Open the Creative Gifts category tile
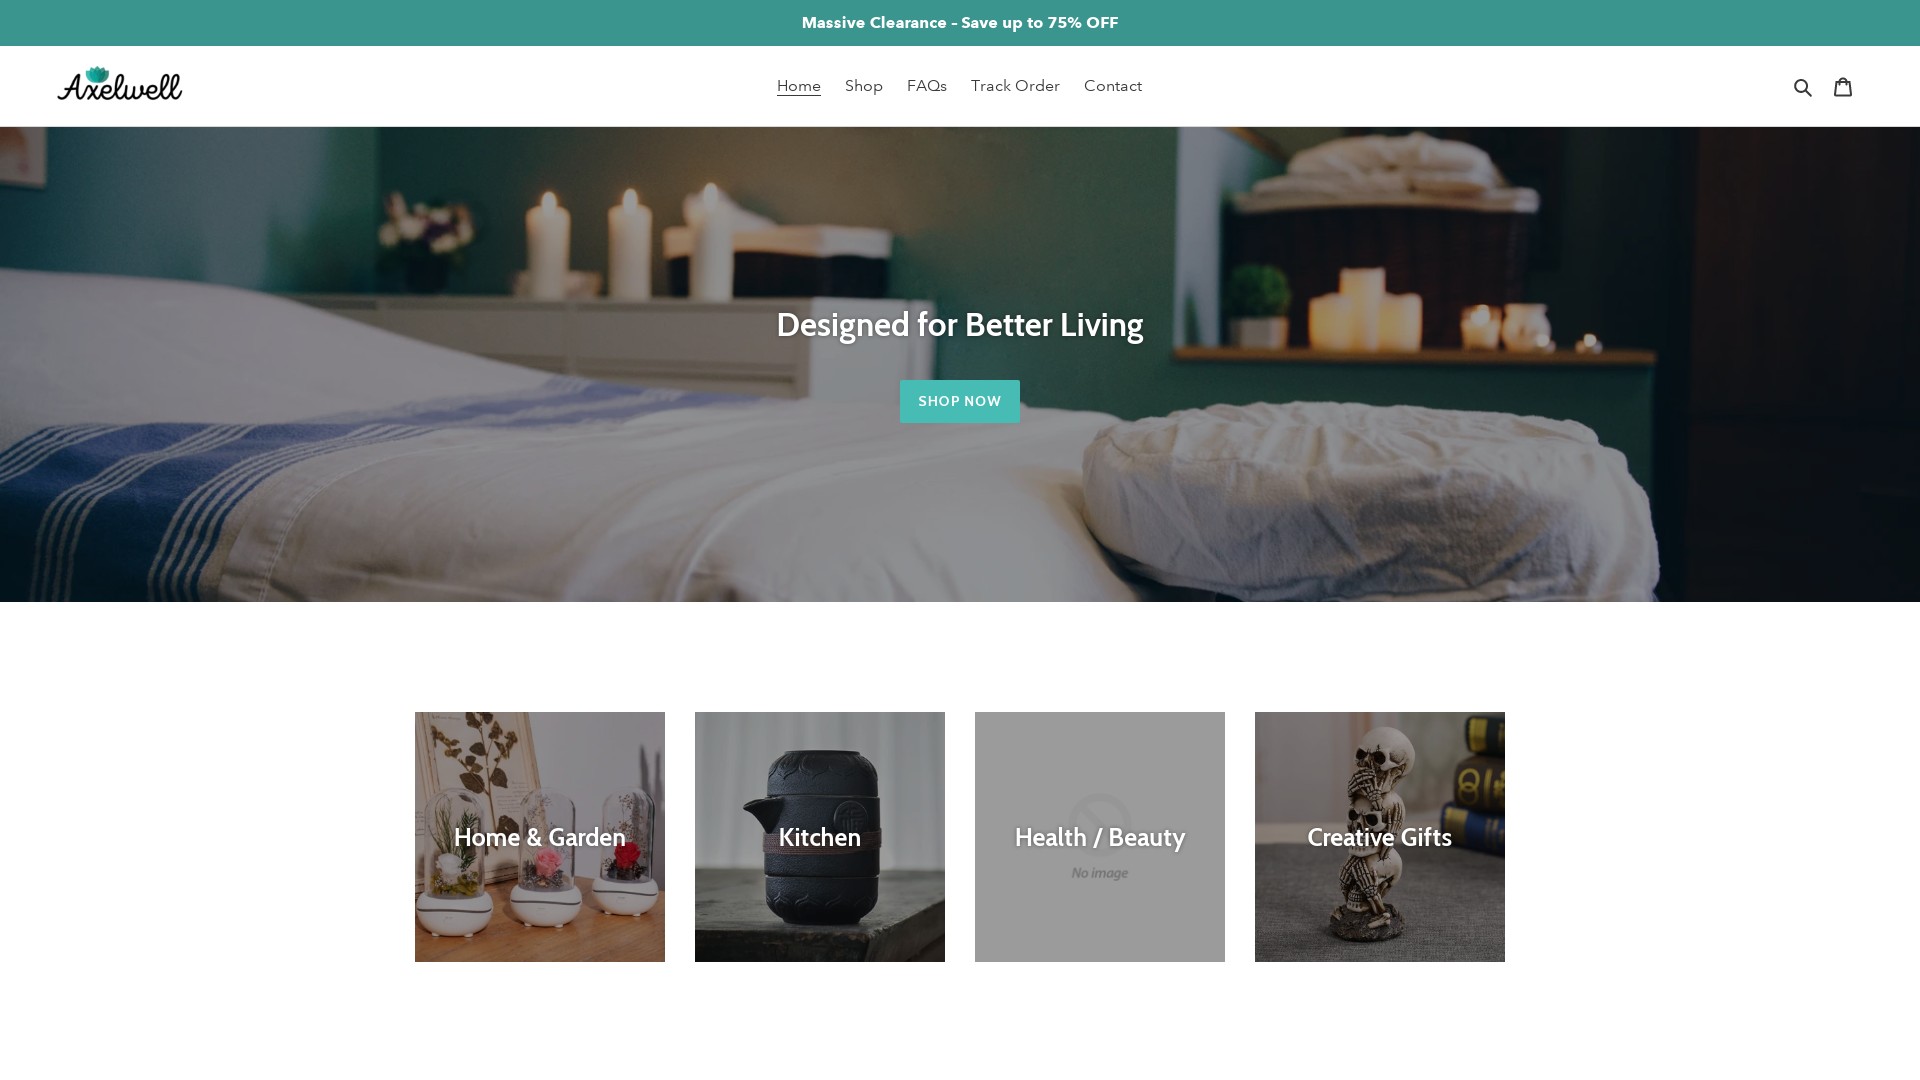This screenshot has height=1080, width=1920. coord(1379,835)
